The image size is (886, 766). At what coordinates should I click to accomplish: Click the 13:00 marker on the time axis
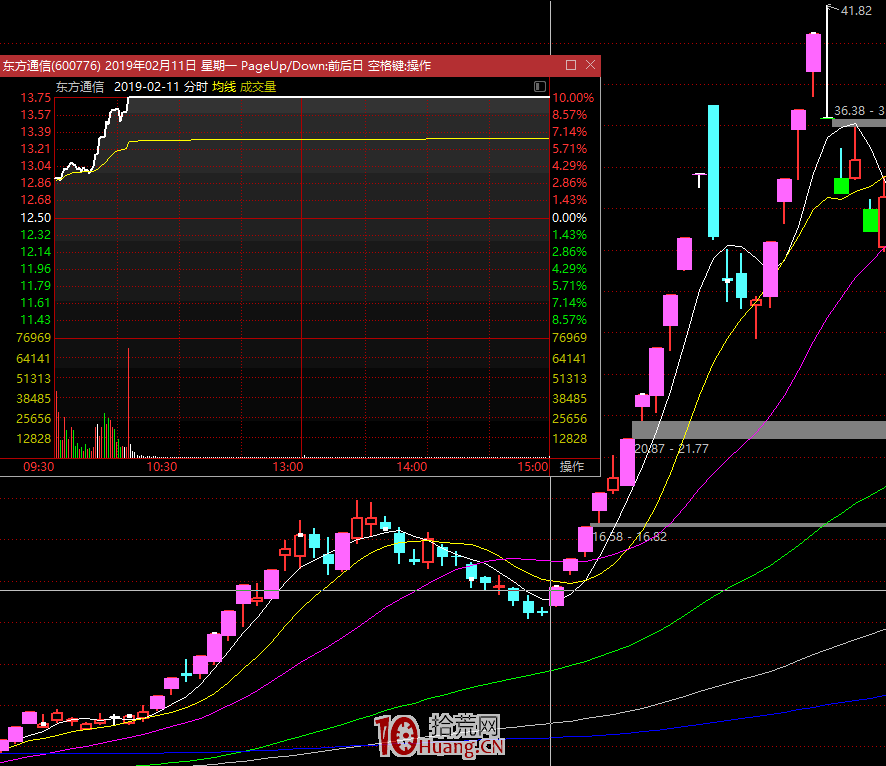pos(288,467)
